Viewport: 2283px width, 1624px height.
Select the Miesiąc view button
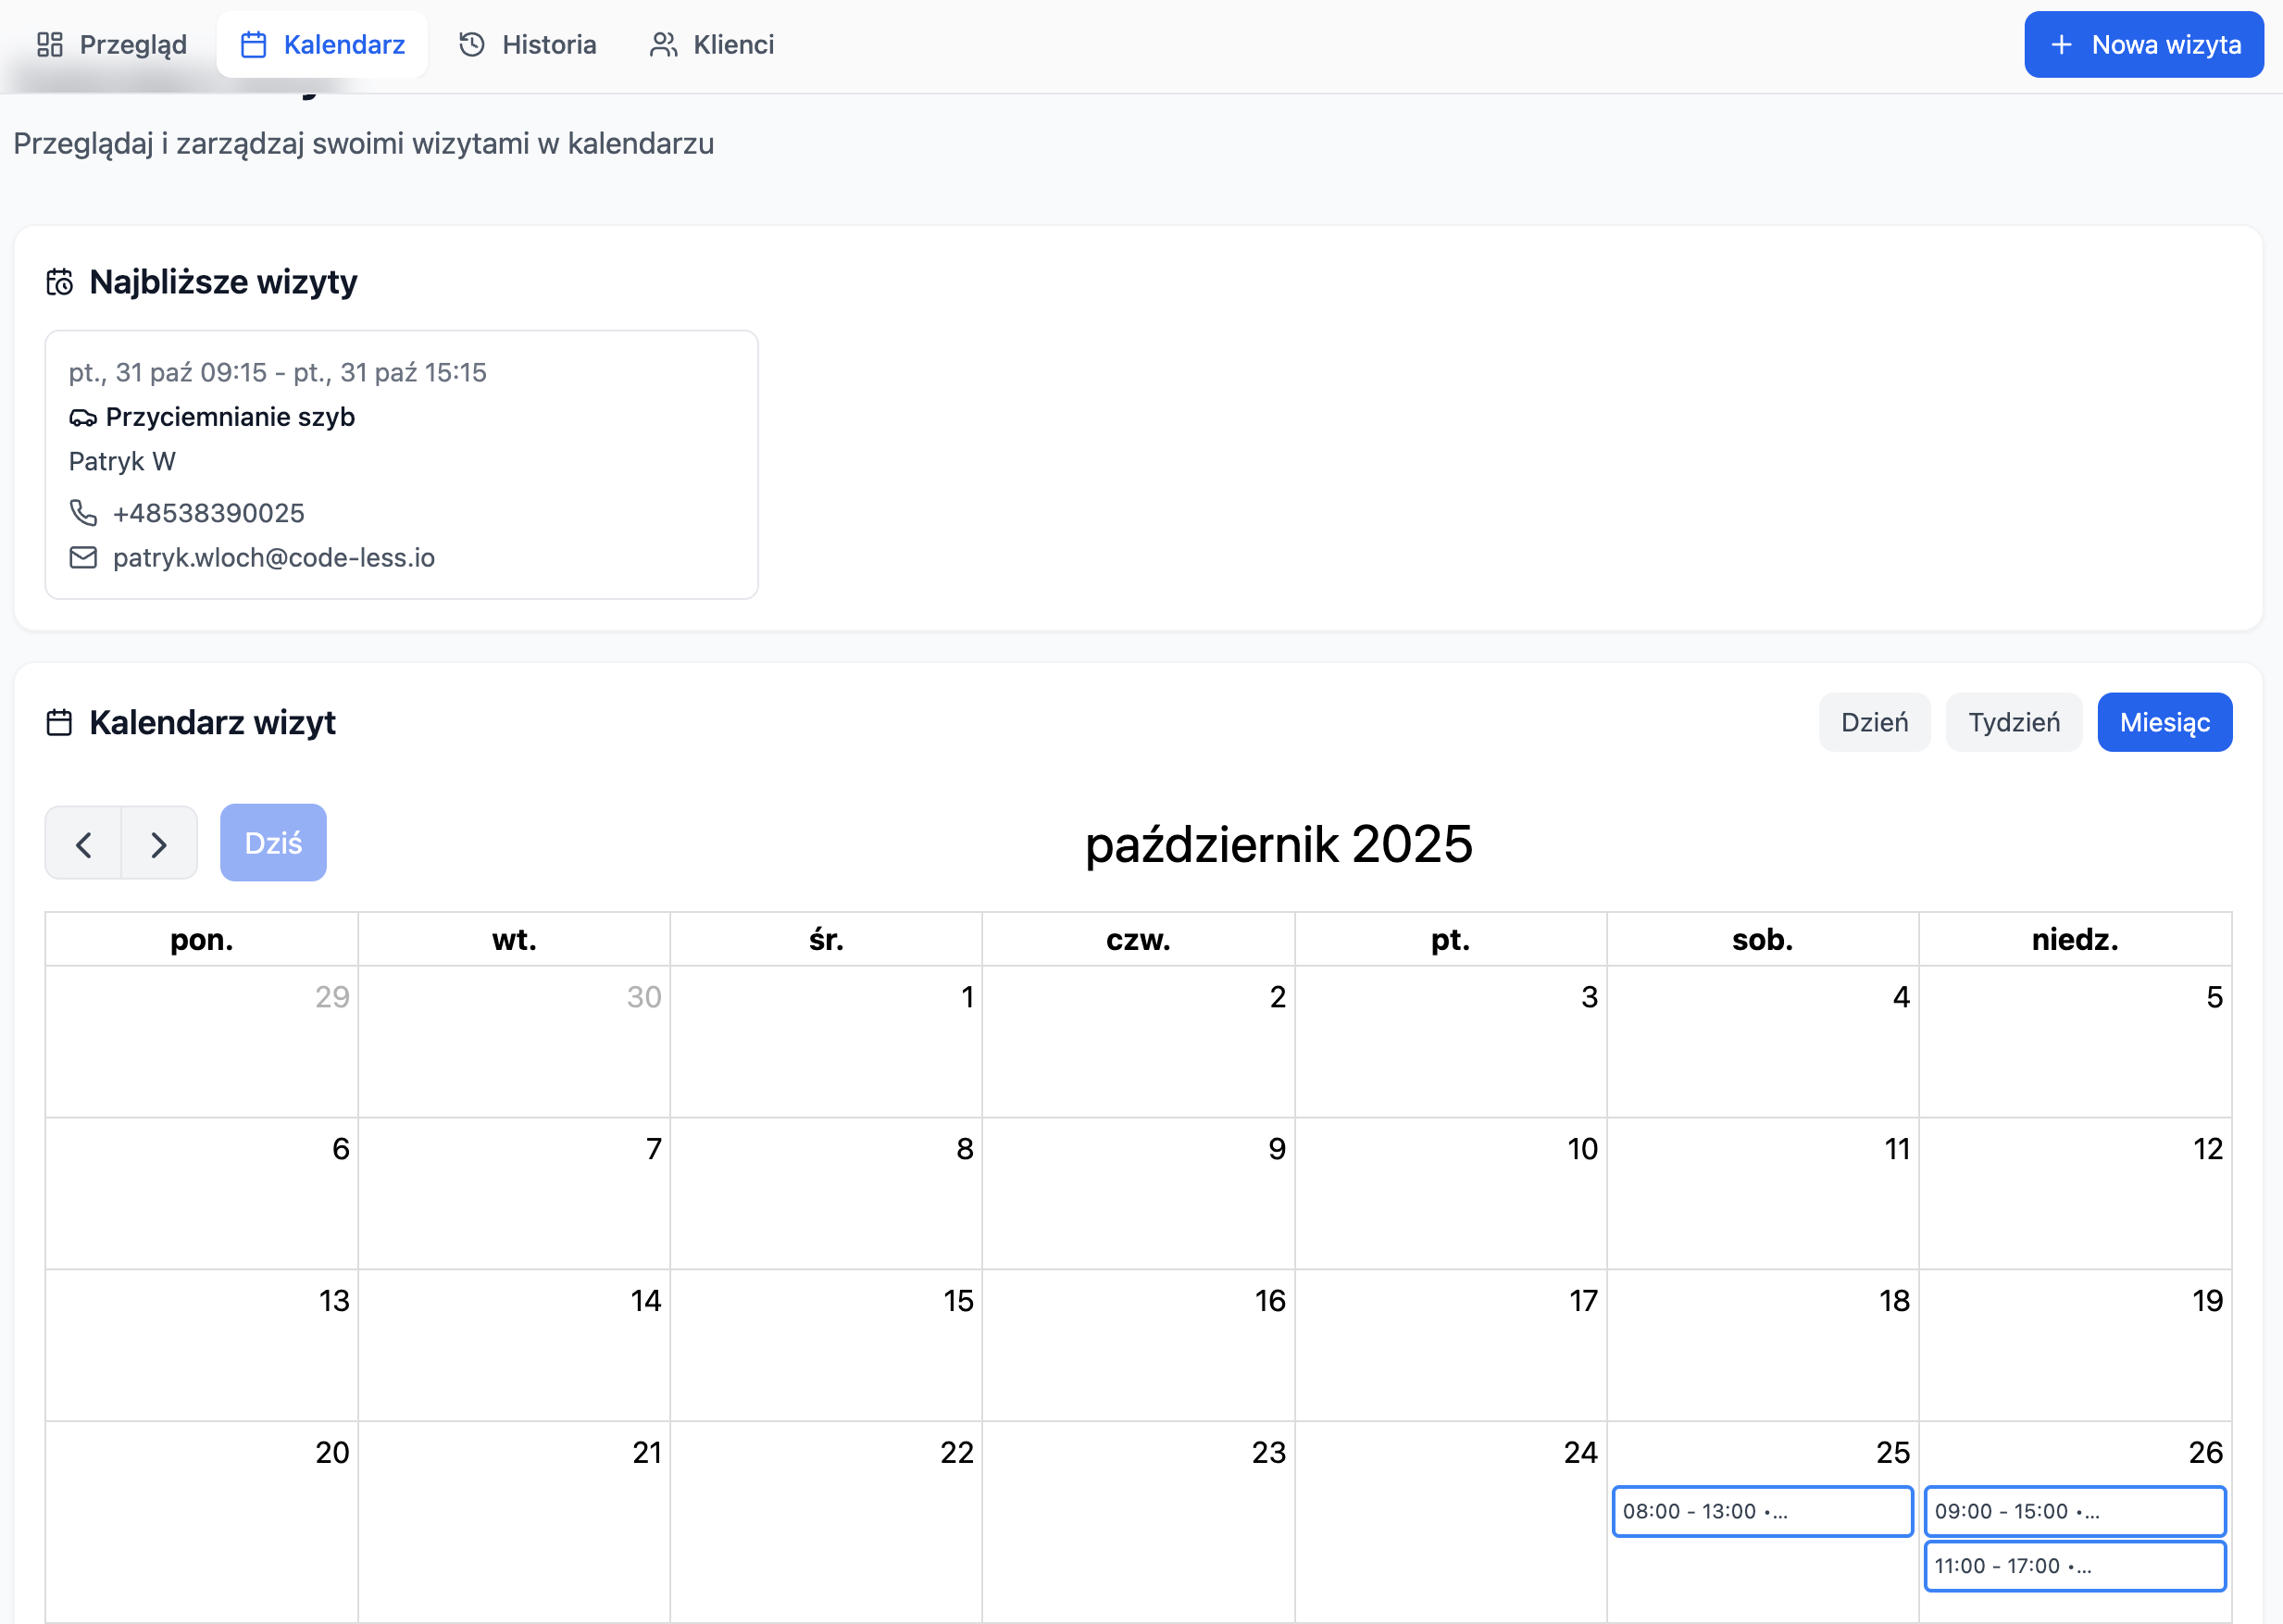(x=2164, y=722)
